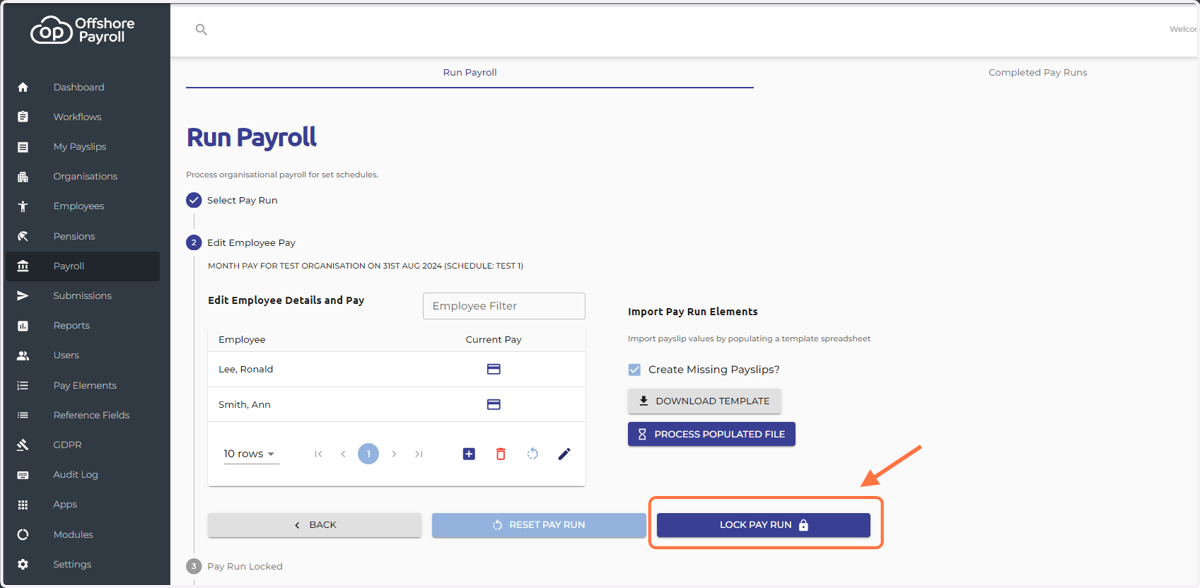The image size is (1200, 588).
Task: Go to last page of employee table
Action: click(419, 454)
